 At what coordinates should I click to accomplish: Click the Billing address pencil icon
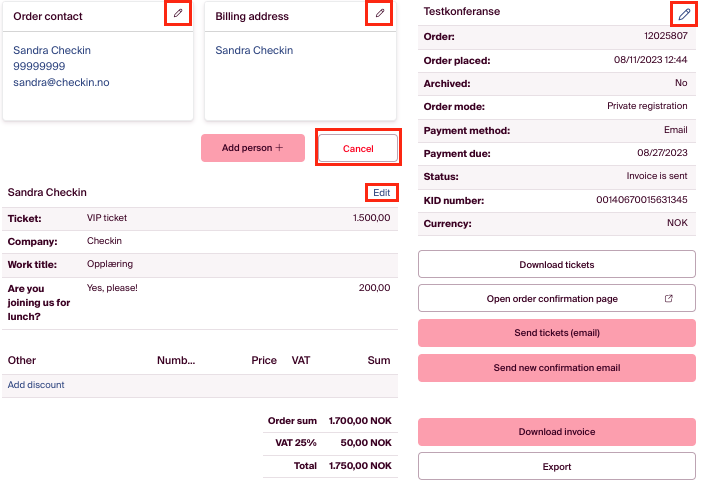pos(379,13)
